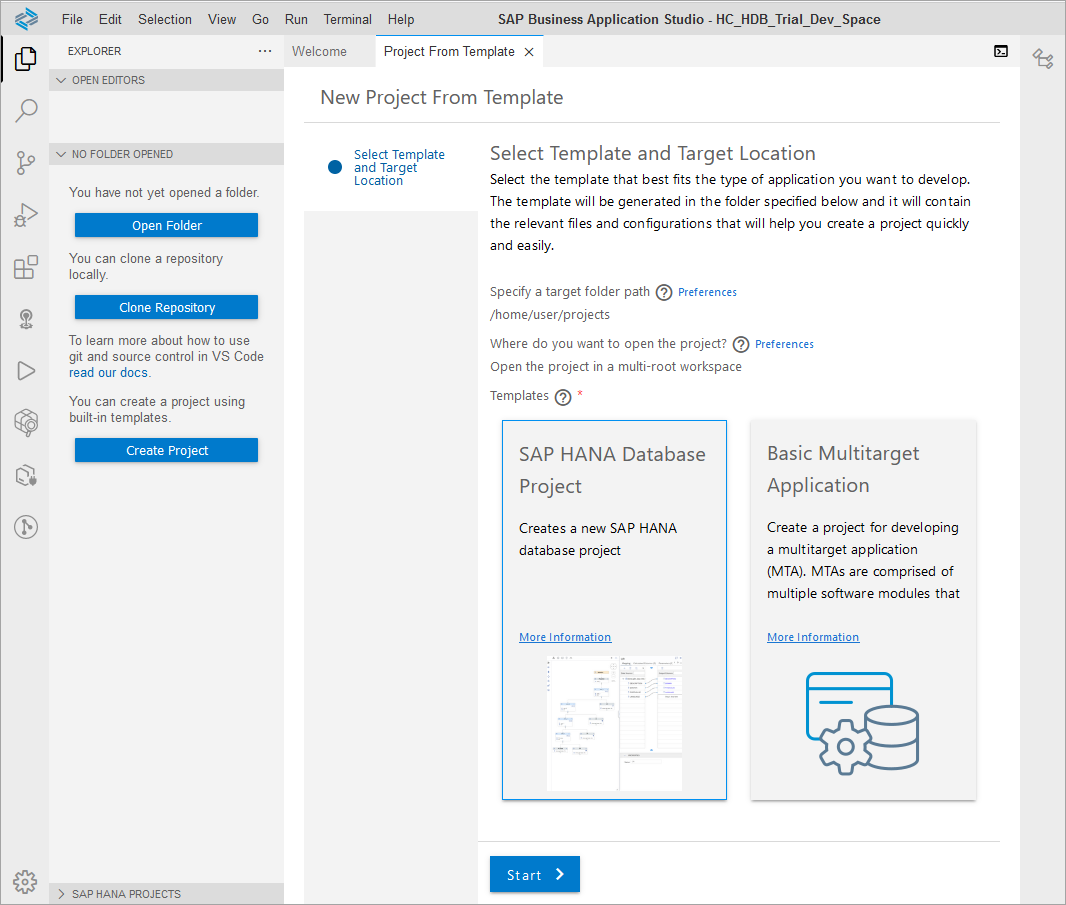Open Explorer more actions ellipsis
Image resolution: width=1066 pixels, height=905 pixels.
265,51
